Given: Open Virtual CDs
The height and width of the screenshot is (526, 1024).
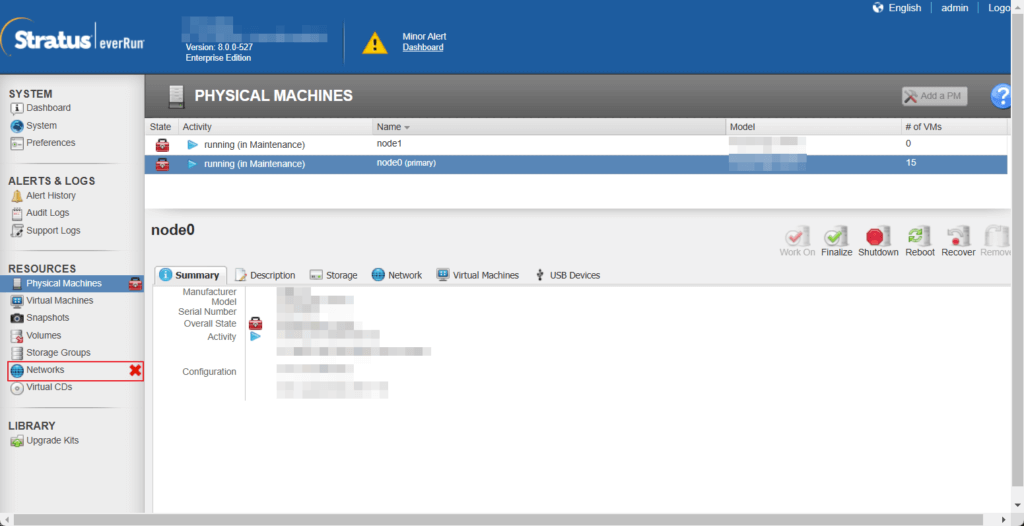Looking at the screenshot, I should pos(41,387).
